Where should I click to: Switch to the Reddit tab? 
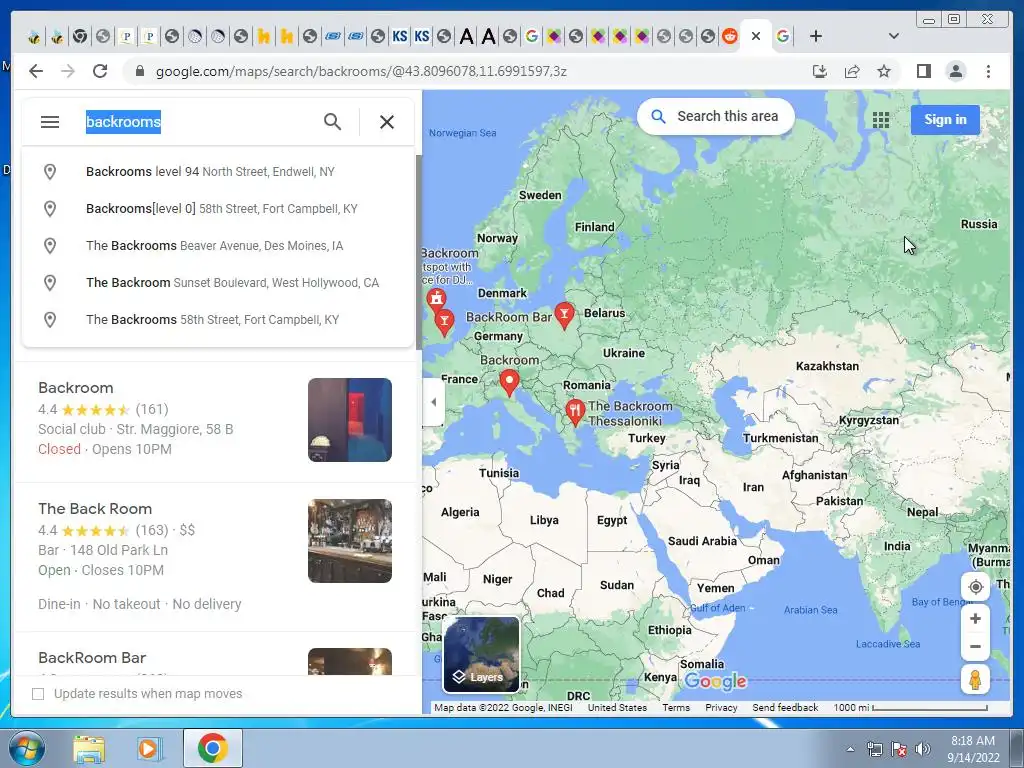coord(729,36)
